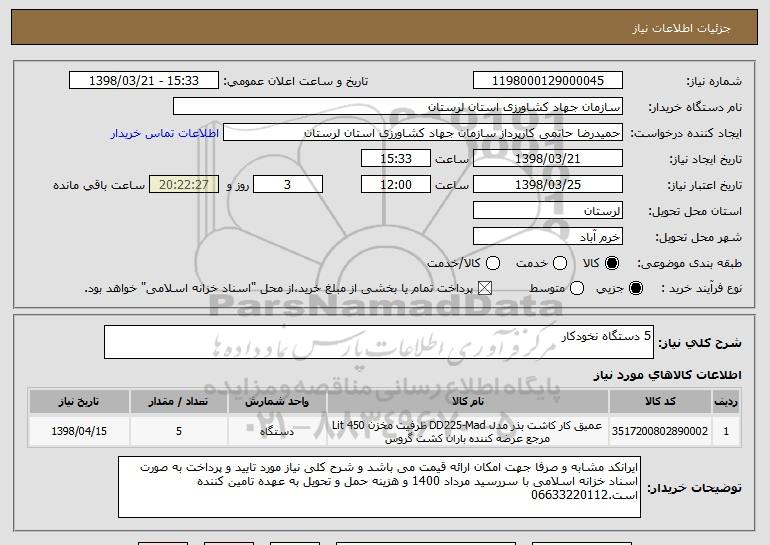
Task: Click the quantity cell showing 5
Action: coord(178,431)
